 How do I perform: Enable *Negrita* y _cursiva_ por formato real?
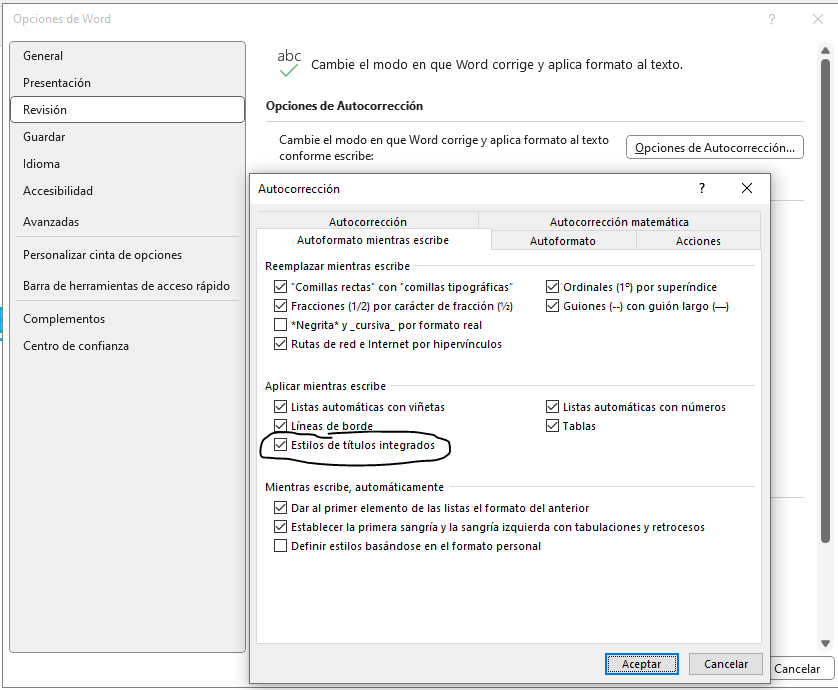[281, 325]
